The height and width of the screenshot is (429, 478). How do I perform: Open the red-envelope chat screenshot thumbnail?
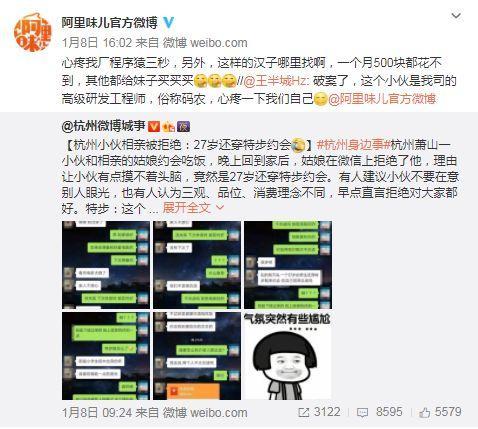pos(197,356)
